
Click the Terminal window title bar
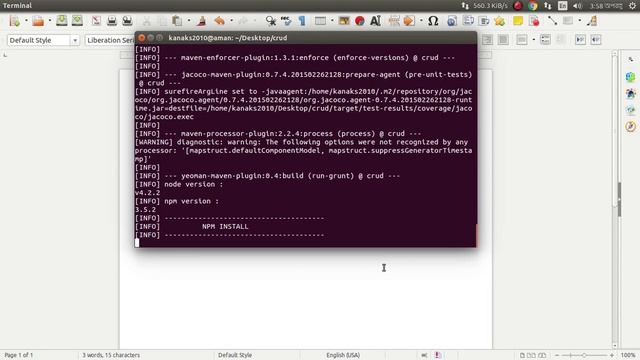pyautogui.click(x=306, y=38)
